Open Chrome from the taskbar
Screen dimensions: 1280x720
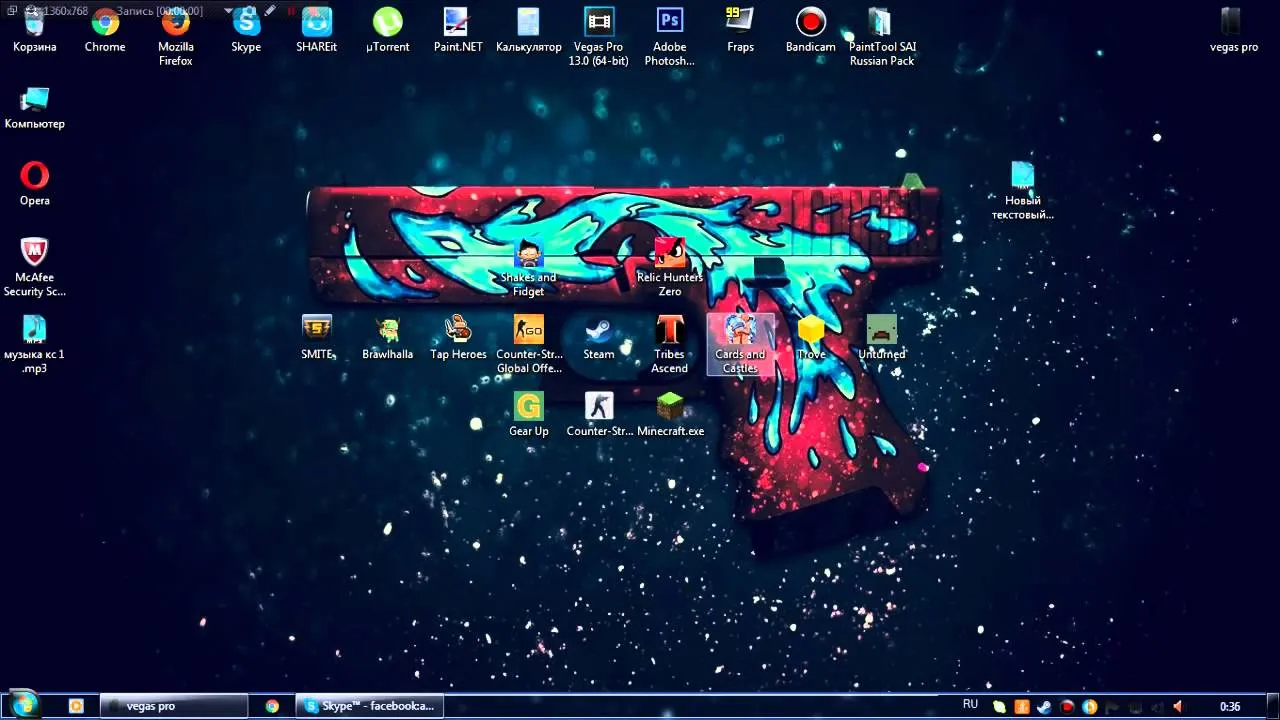pyautogui.click(x=272, y=706)
